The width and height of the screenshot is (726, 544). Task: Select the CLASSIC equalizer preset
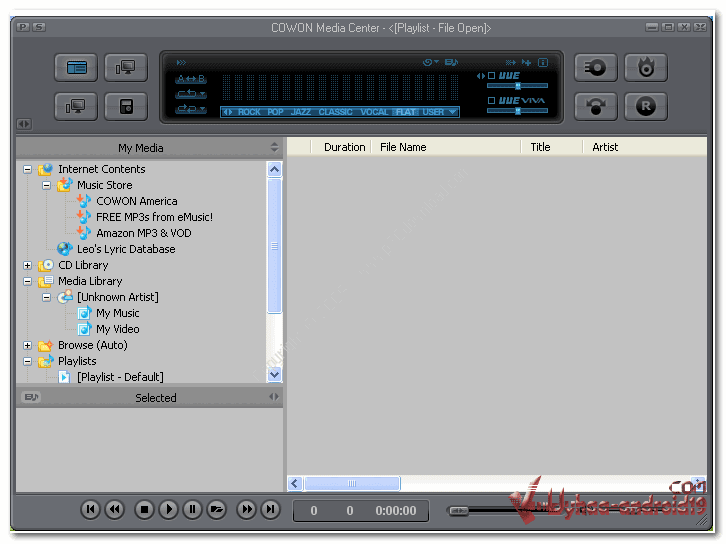click(335, 112)
